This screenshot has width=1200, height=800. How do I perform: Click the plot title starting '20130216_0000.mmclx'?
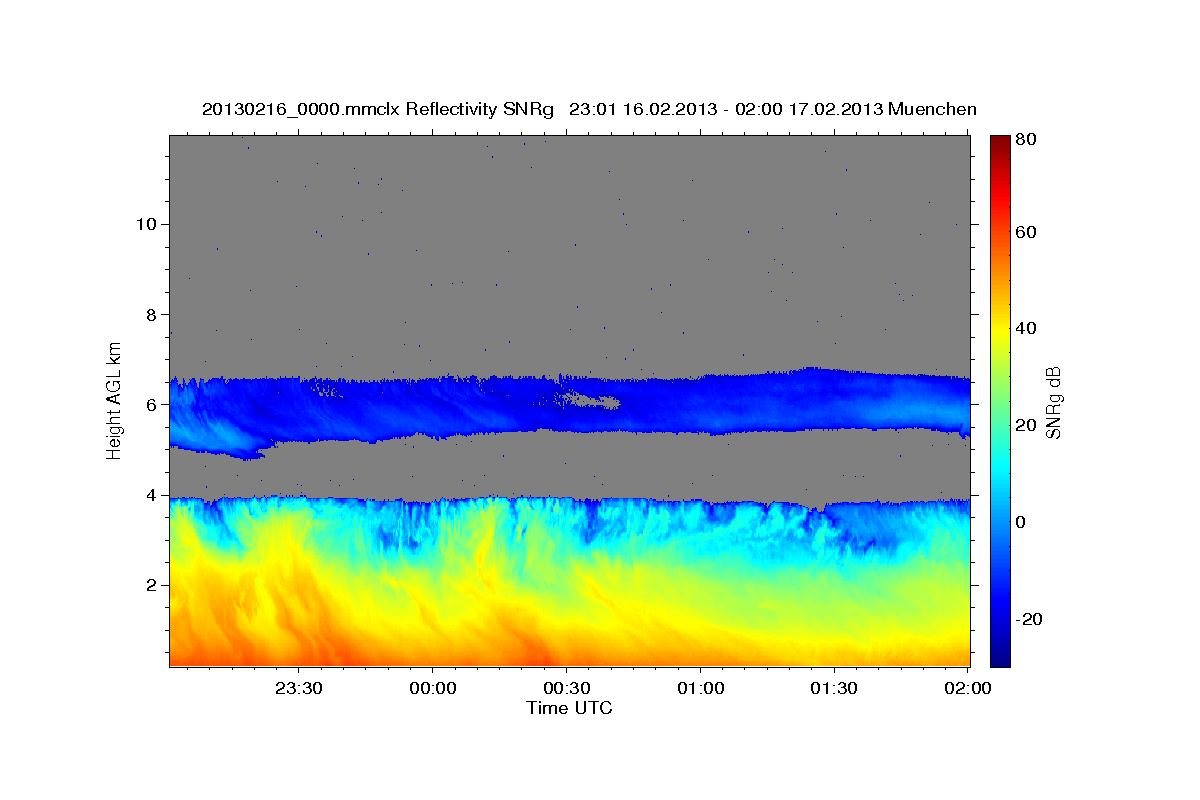point(589,109)
